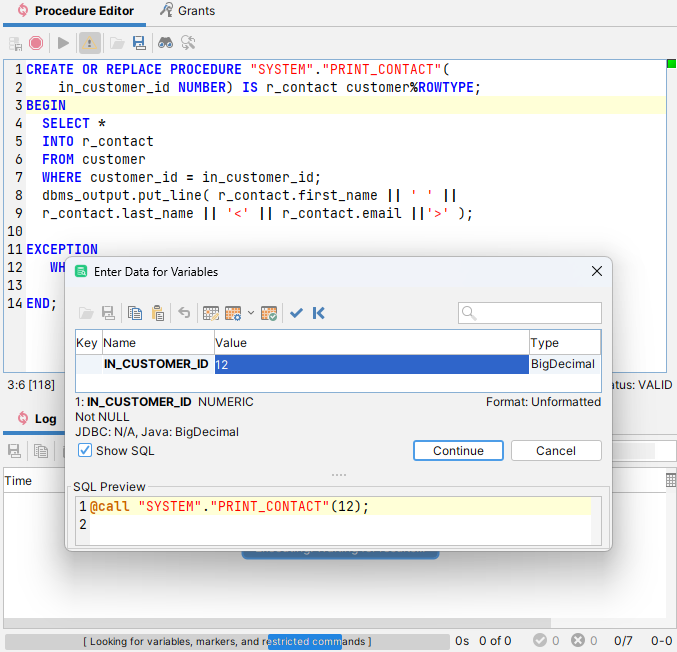The image size is (677, 652).
Task: Click the copy icon in variables dialog
Action: pyautogui.click(x=135, y=313)
